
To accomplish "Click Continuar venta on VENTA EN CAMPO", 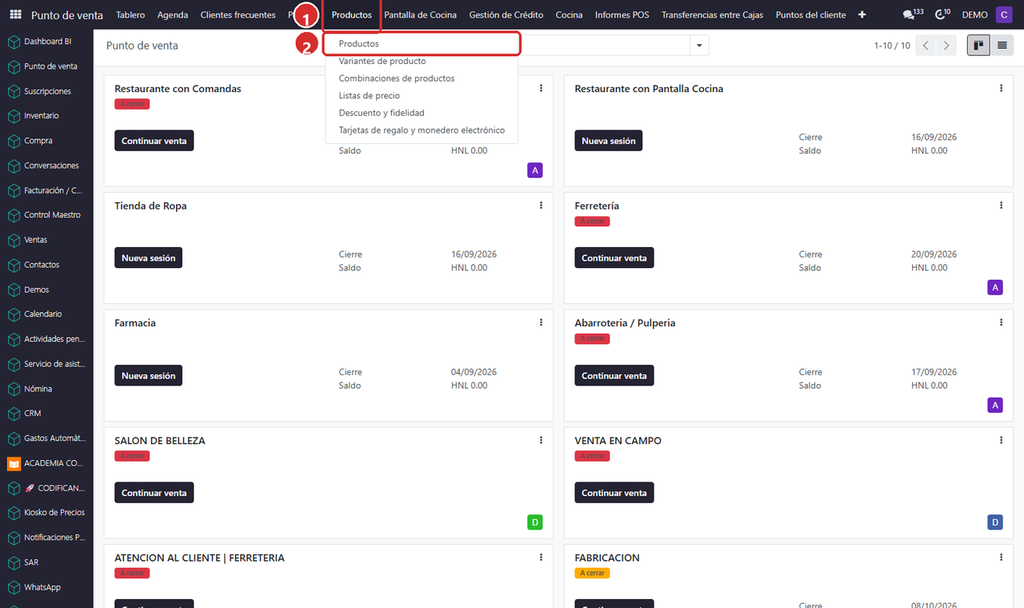I will [614, 492].
